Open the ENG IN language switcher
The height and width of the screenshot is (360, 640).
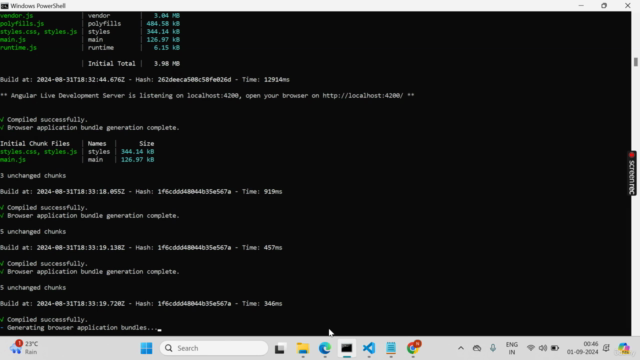click(511, 348)
